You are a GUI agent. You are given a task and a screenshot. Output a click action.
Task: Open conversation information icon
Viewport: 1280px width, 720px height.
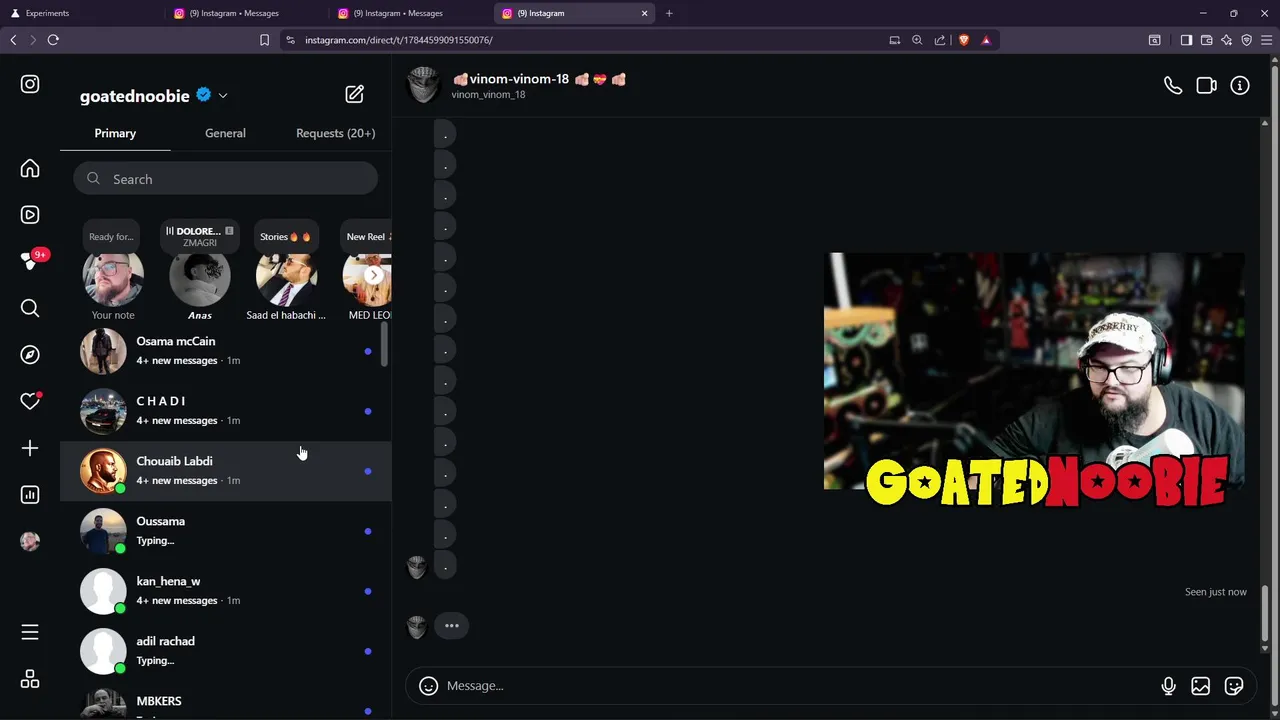(x=1240, y=86)
